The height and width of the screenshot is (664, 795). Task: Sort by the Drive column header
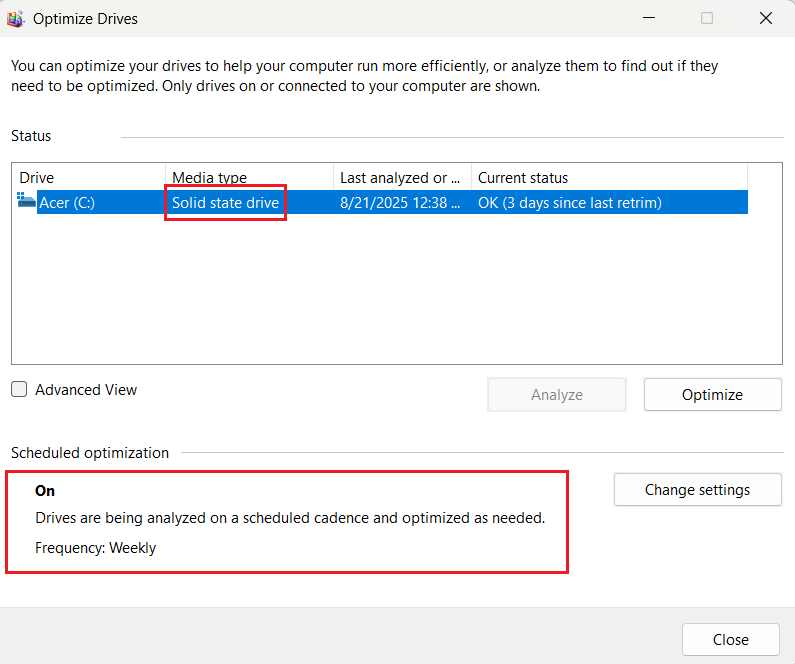pyautogui.click(x=88, y=178)
